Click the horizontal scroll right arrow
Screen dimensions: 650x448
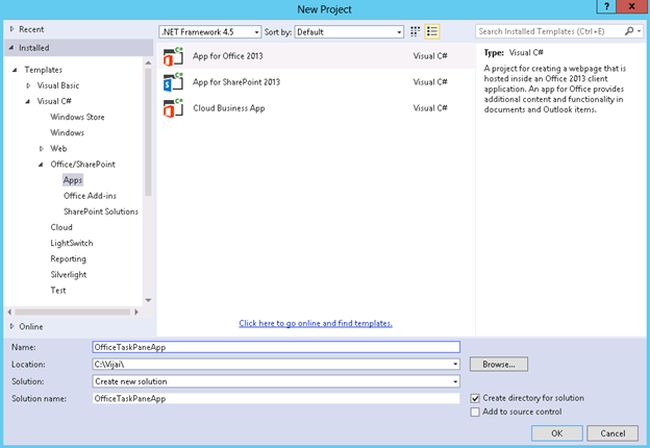click(136, 312)
